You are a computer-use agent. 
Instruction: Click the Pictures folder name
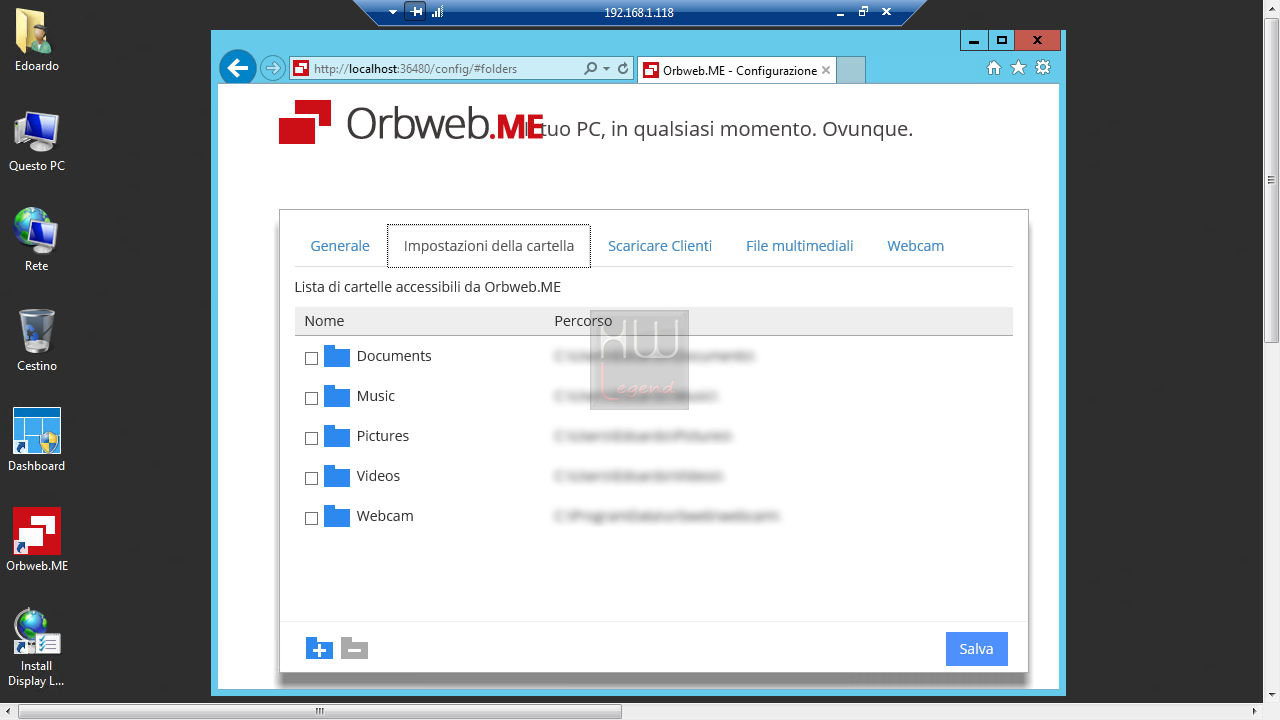[383, 436]
